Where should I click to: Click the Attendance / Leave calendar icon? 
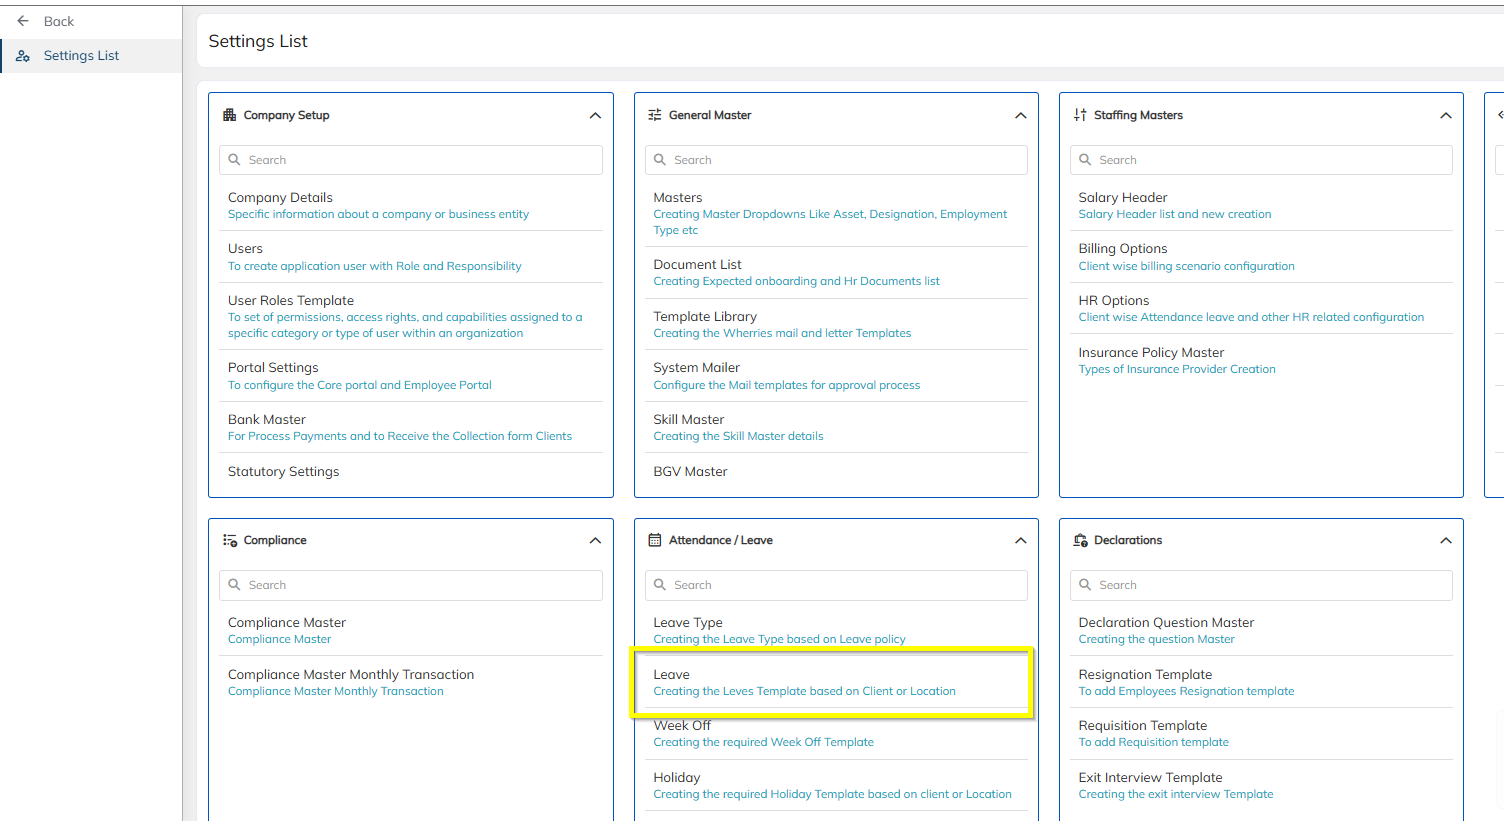655,540
